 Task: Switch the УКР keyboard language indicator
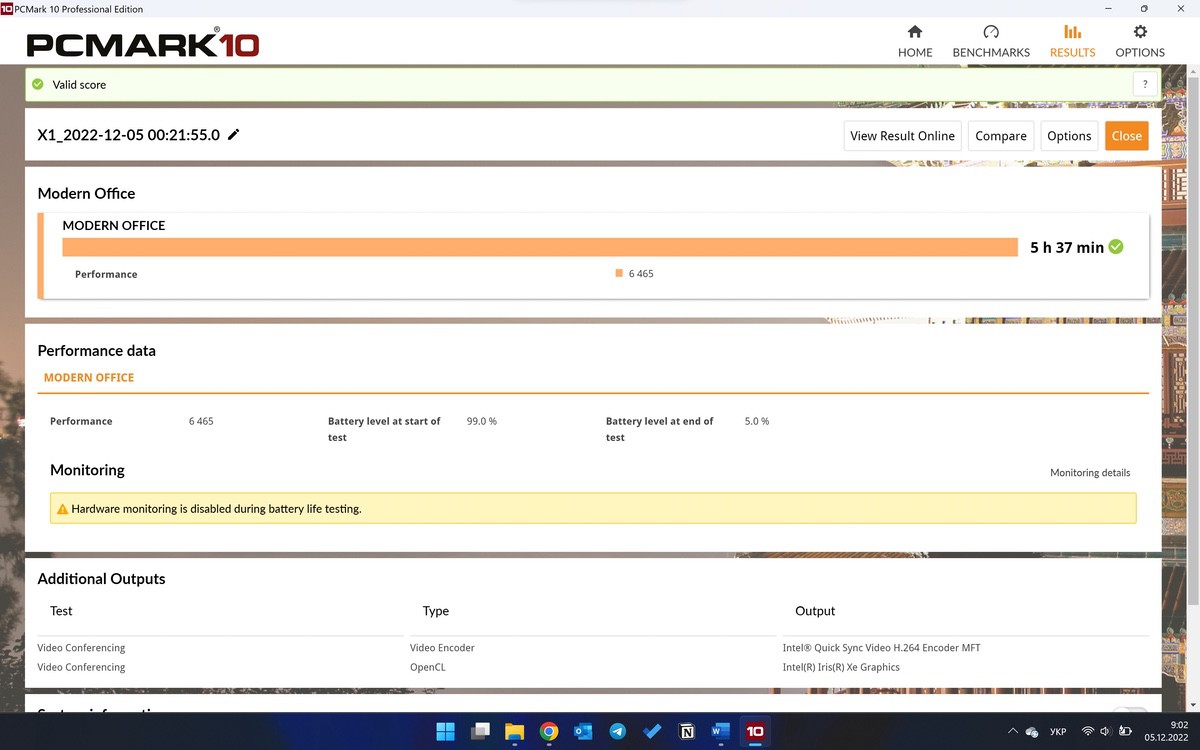coord(1058,732)
